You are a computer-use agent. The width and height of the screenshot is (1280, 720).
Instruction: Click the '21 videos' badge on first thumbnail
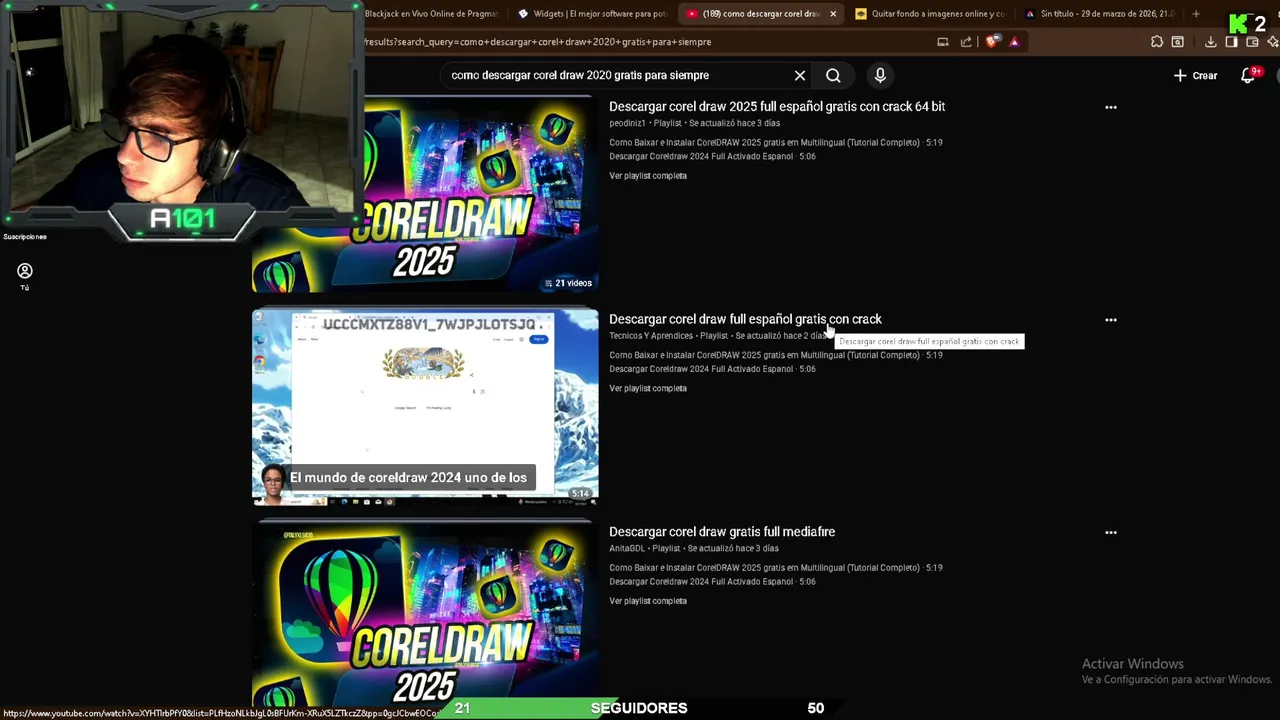(568, 284)
